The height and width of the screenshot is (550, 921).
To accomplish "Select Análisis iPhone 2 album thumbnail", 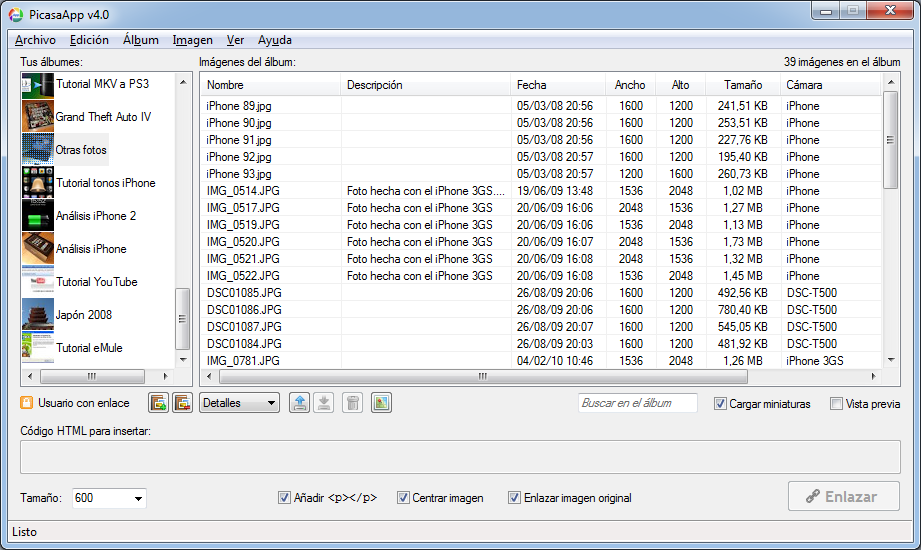I will click(38, 215).
